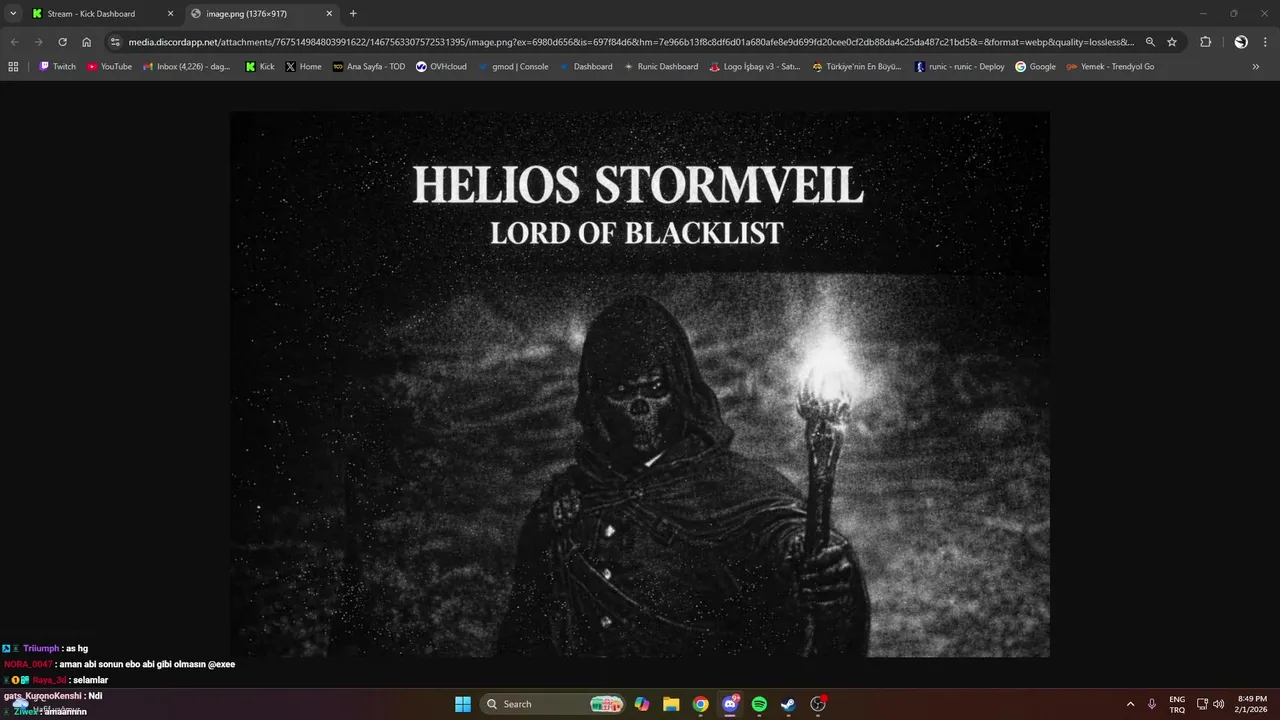Click the chat username gats_KuronoKenshi
Image resolution: width=1280 pixels, height=720 pixels.
click(x=42, y=695)
